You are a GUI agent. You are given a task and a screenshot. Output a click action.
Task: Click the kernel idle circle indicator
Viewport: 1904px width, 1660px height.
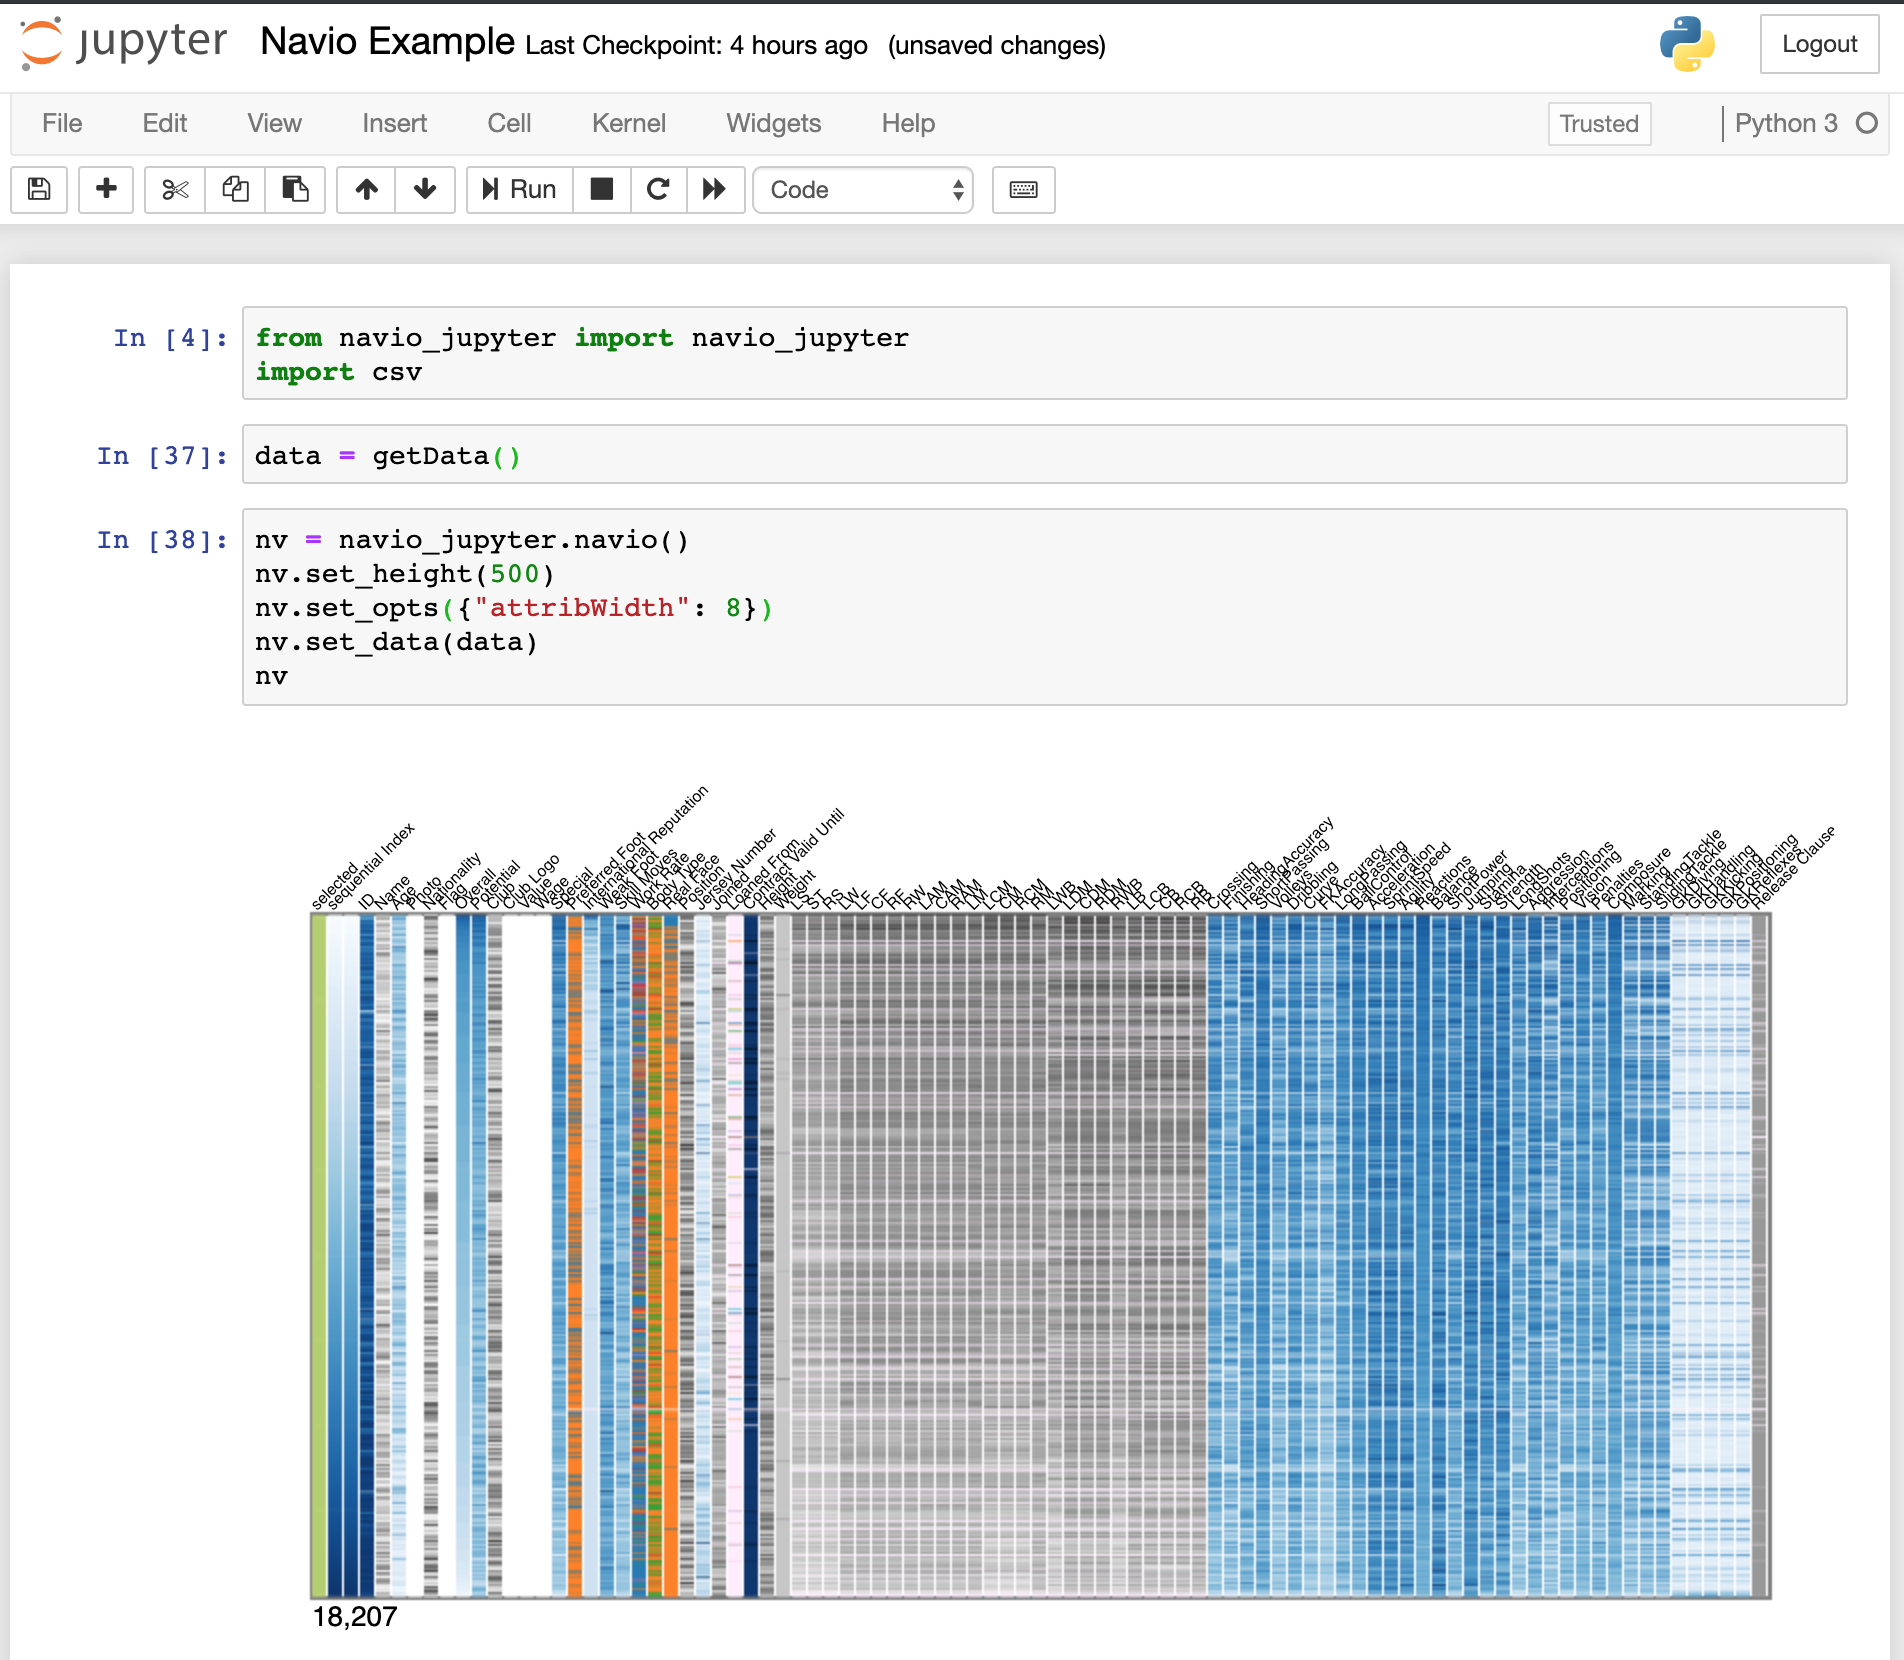click(x=1866, y=123)
